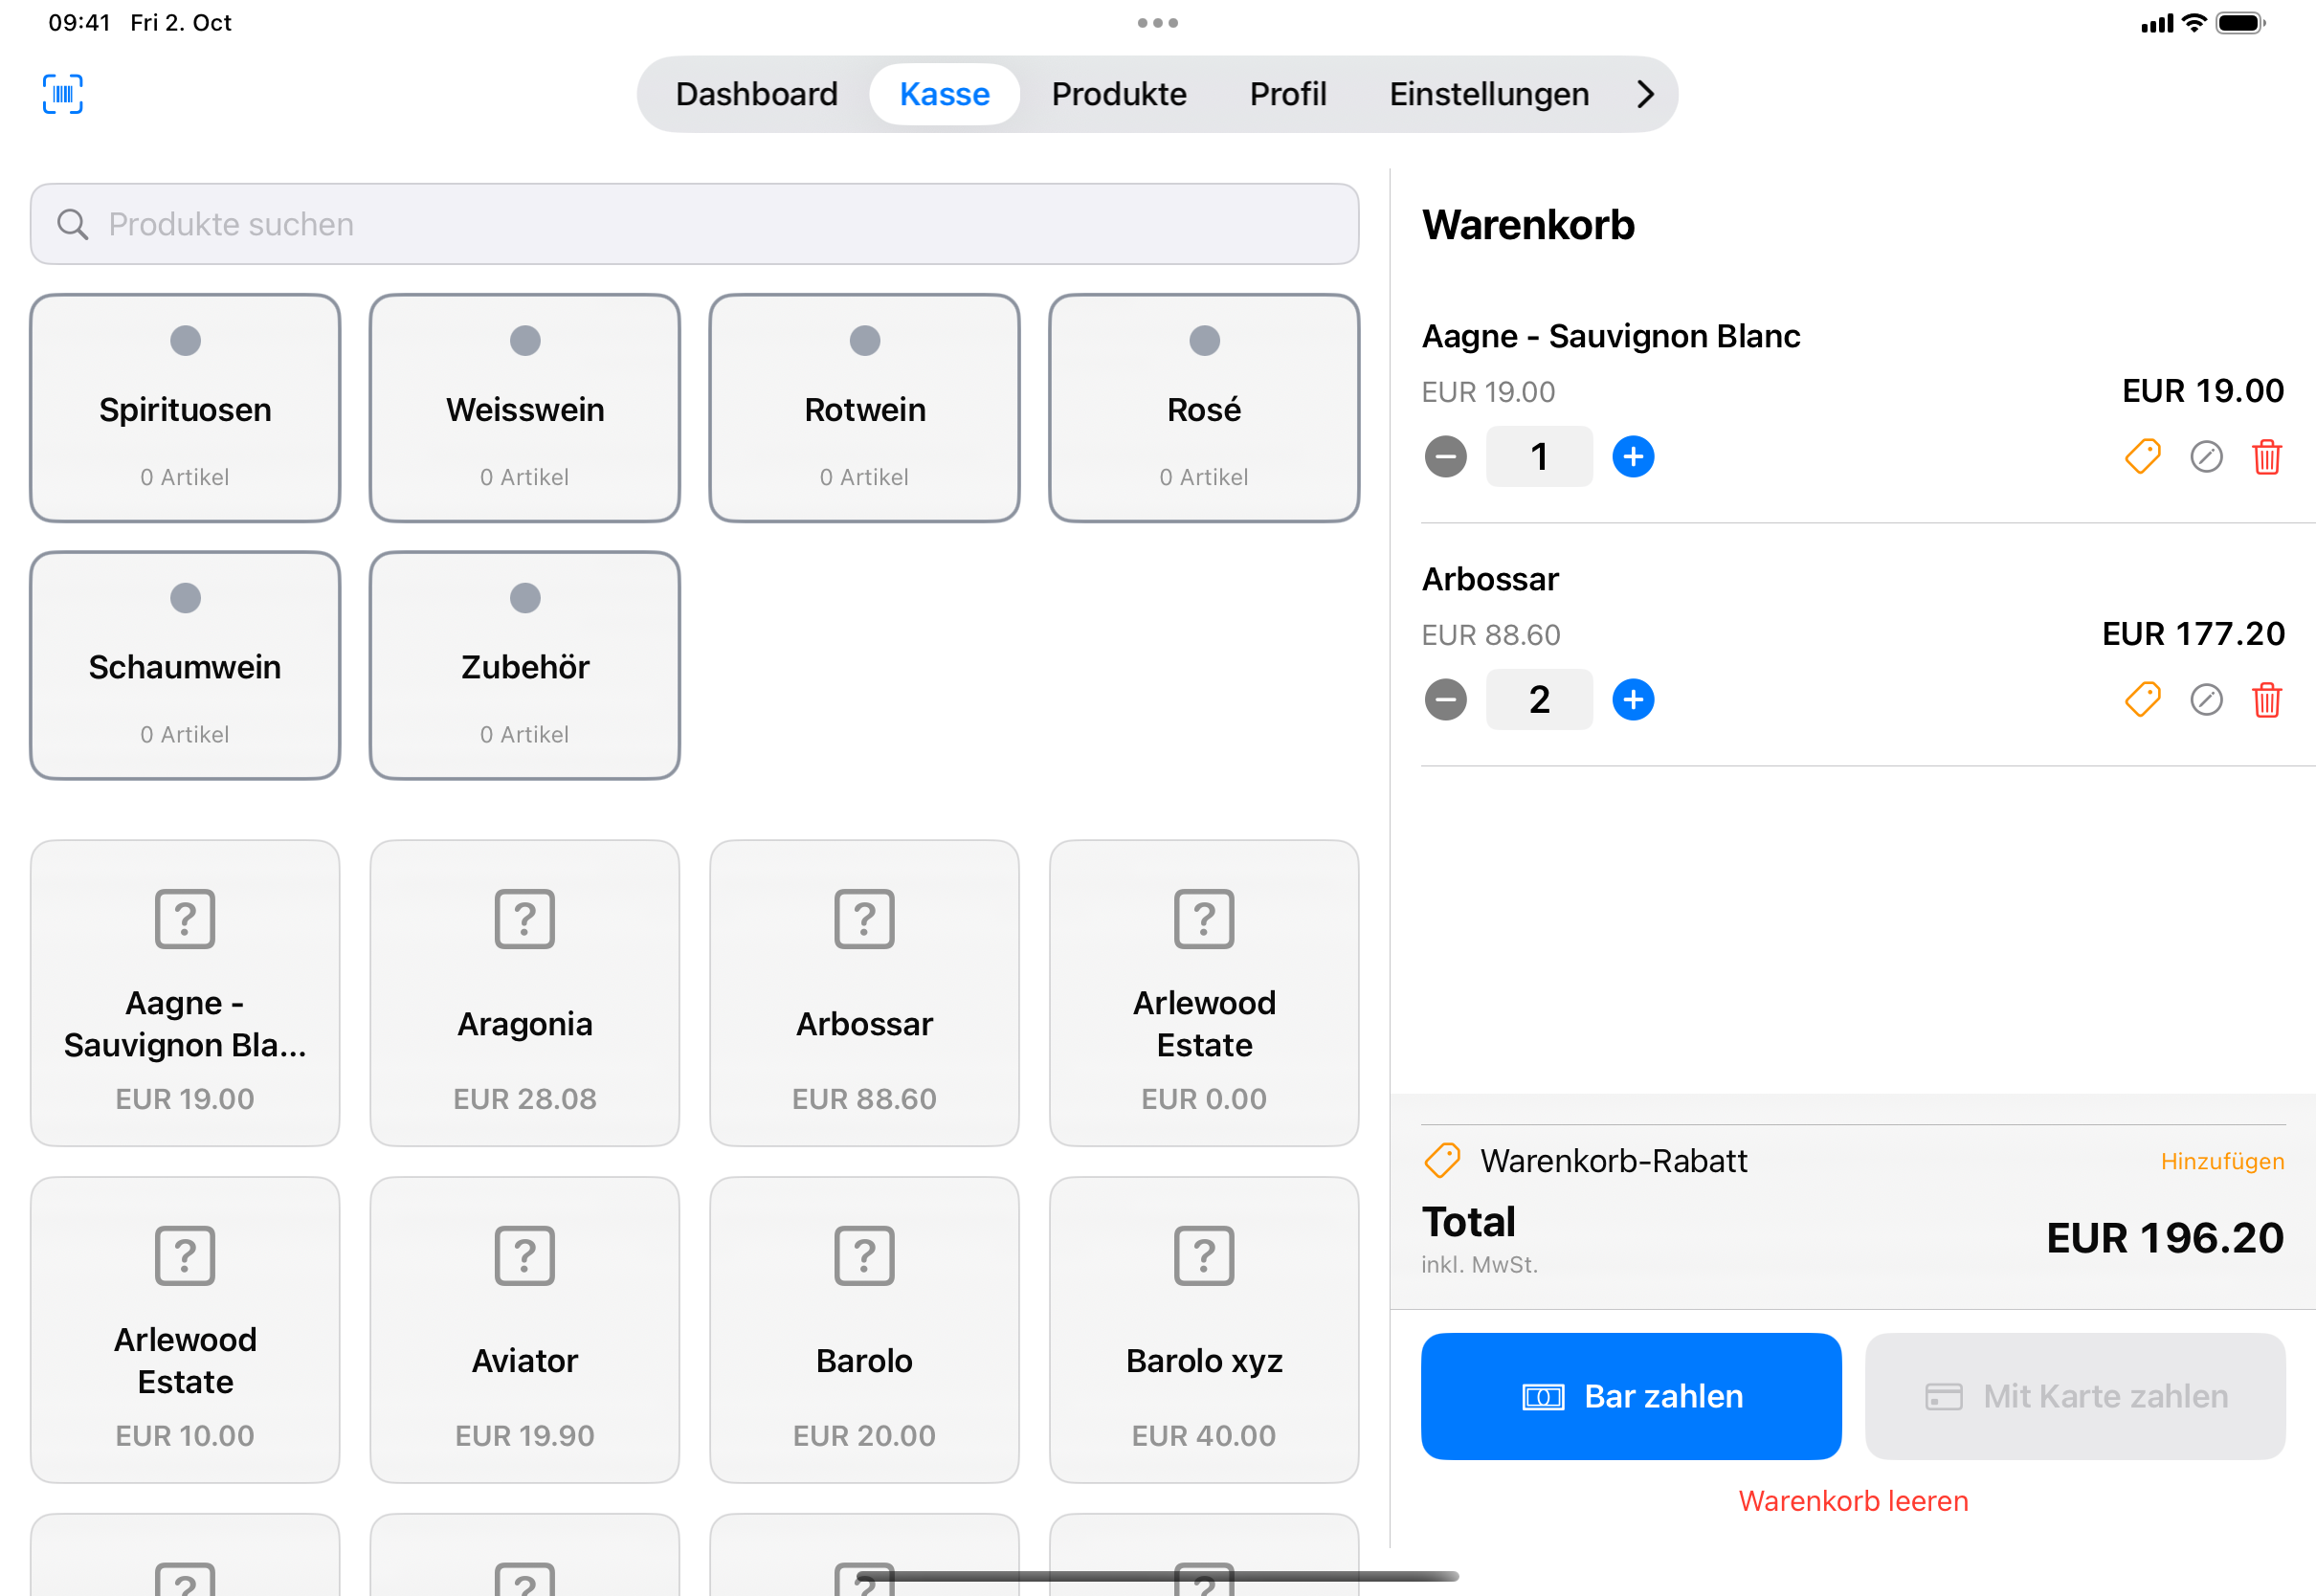
Task: Add Arlewood Estate EUR 0.00 product
Action: [1204, 993]
